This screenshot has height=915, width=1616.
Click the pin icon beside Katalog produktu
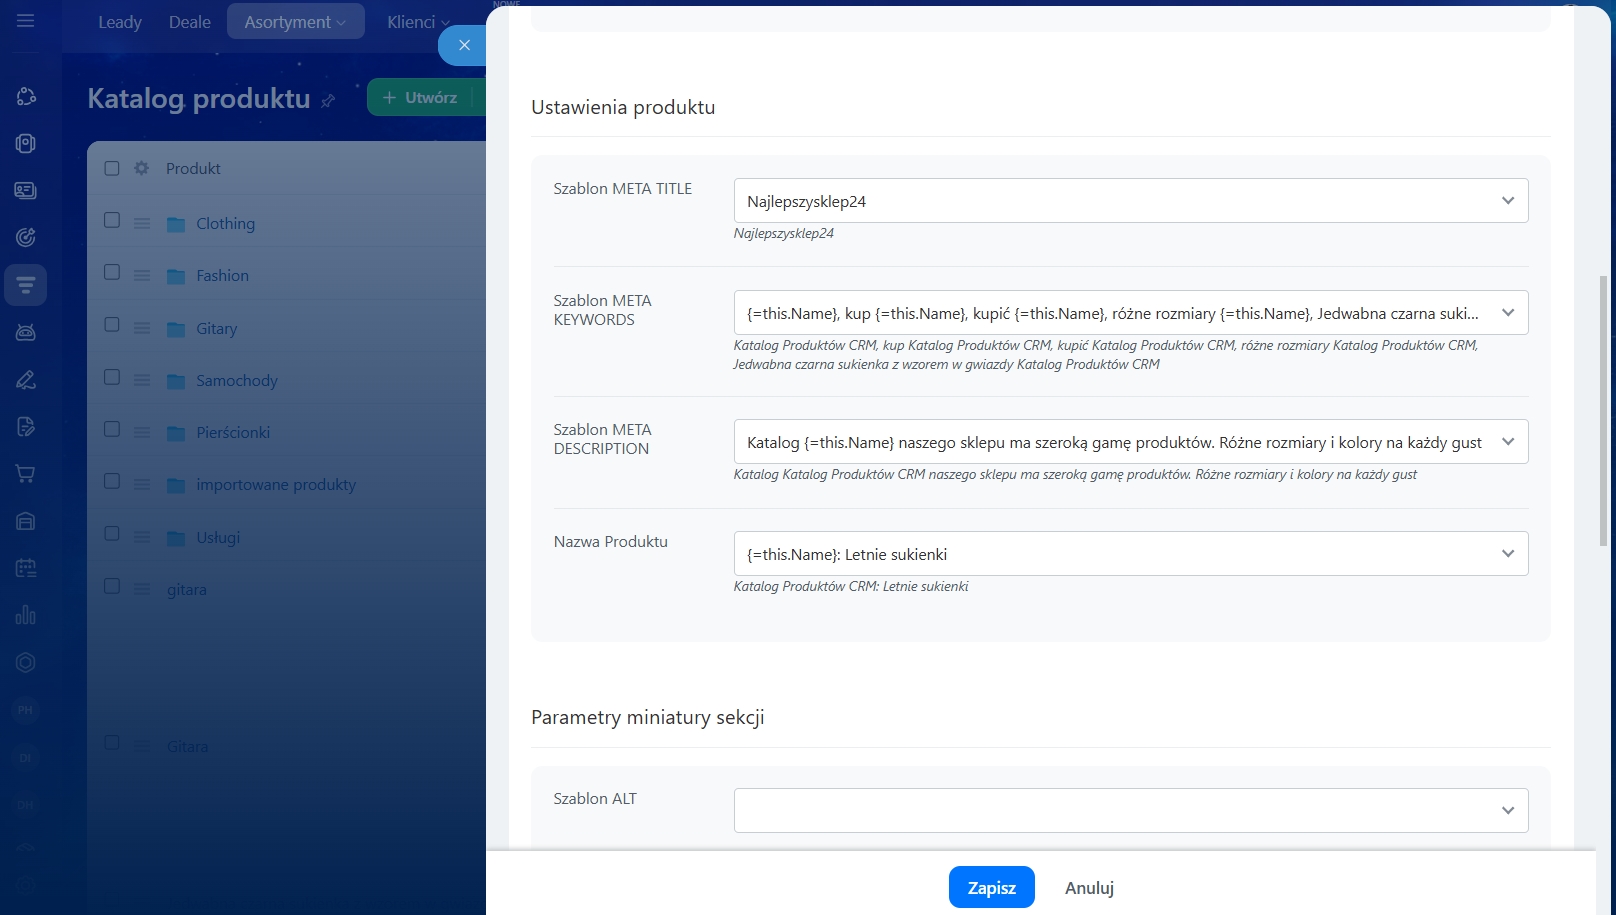(328, 100)
